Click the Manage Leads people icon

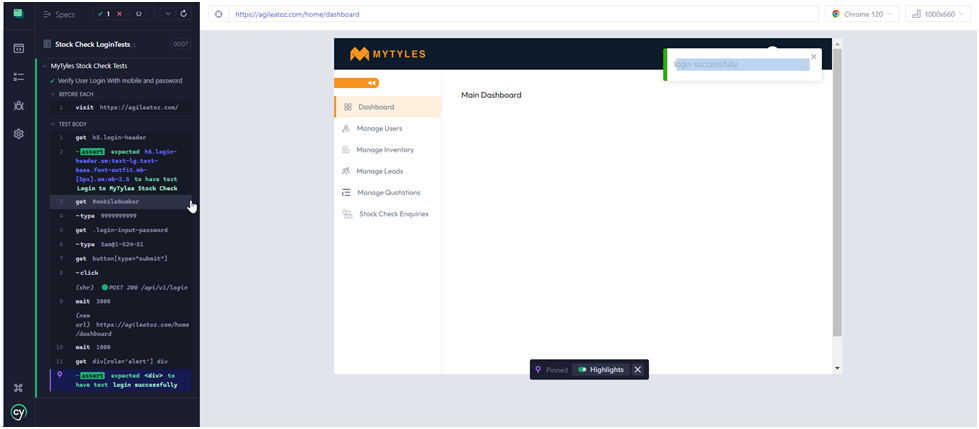pyautogui.click(x=346, y=171)
